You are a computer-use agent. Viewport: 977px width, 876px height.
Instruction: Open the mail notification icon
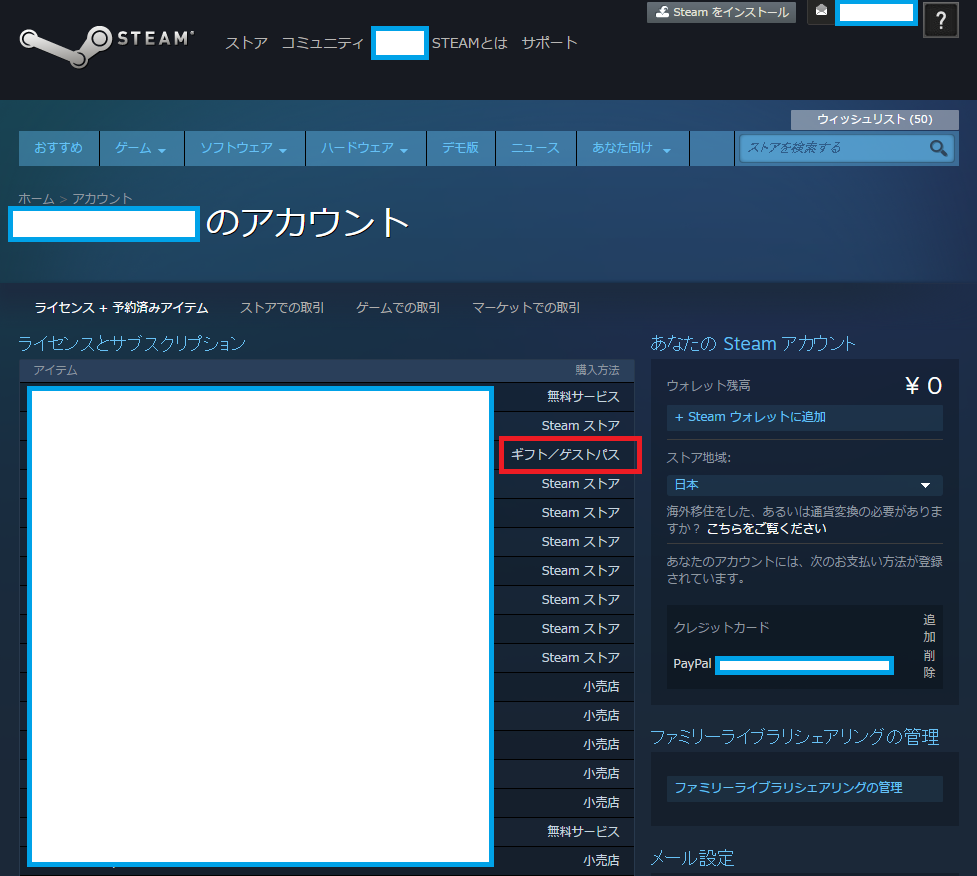pyautogui.click(x=821, y=11)
